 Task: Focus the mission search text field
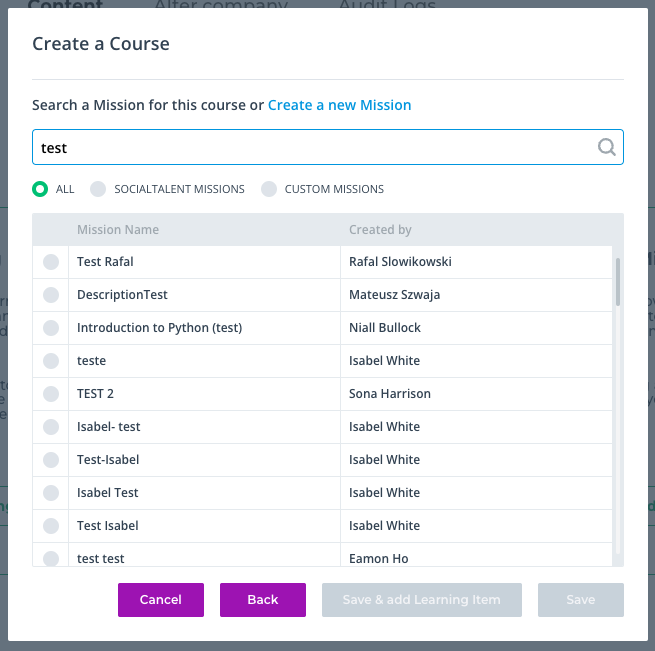(328, 147)
